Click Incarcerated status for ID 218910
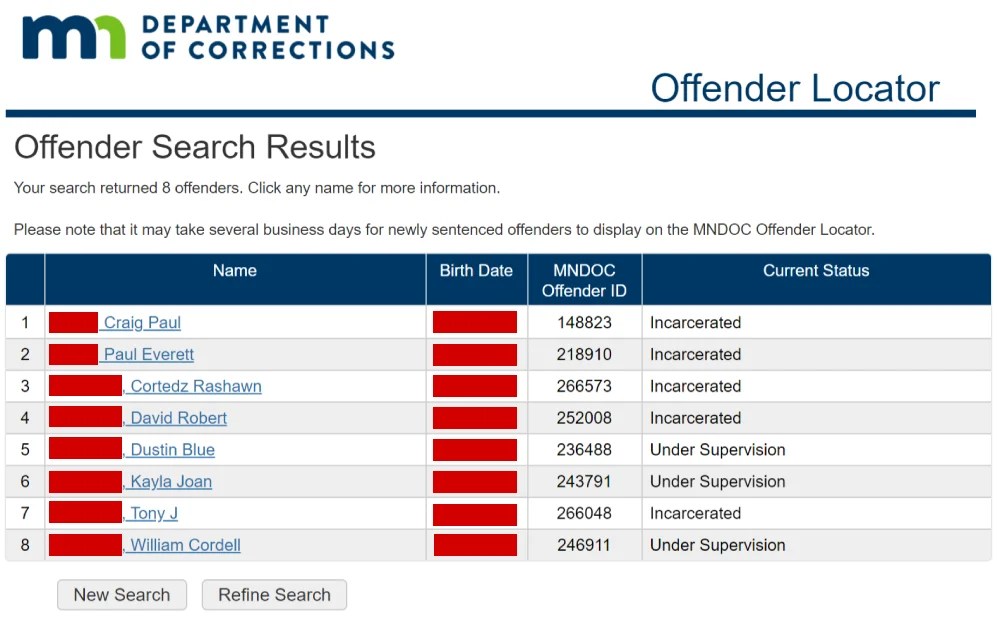The width and height of the screenshot is (1000, 625). [x=695, y=355]
